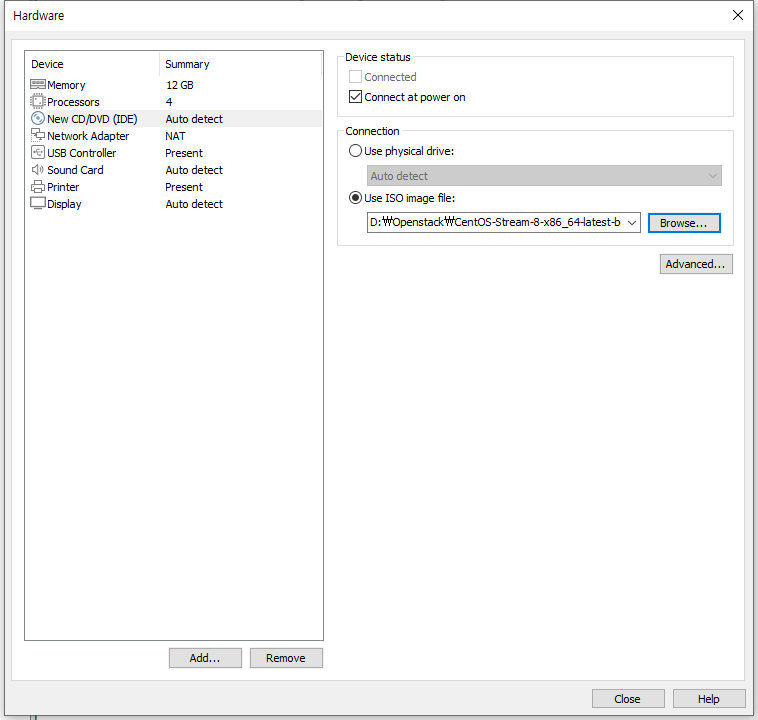Click Auto detect summary for Sound Card
Viewport: 758px width, 720px height.
click(194, 170)
